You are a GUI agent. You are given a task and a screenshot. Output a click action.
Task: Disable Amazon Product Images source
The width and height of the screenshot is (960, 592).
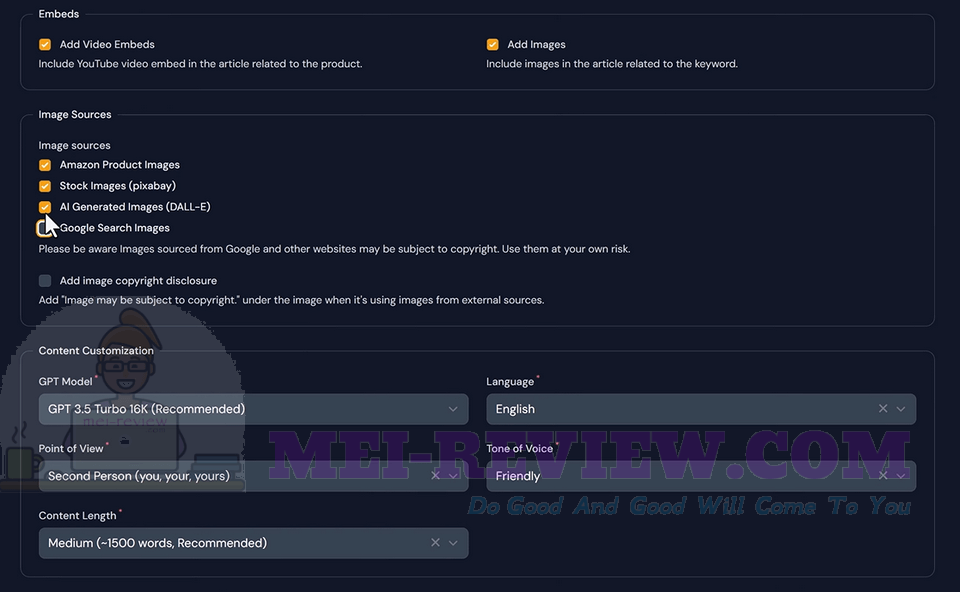pyautogui.click(x=45, y=165)
